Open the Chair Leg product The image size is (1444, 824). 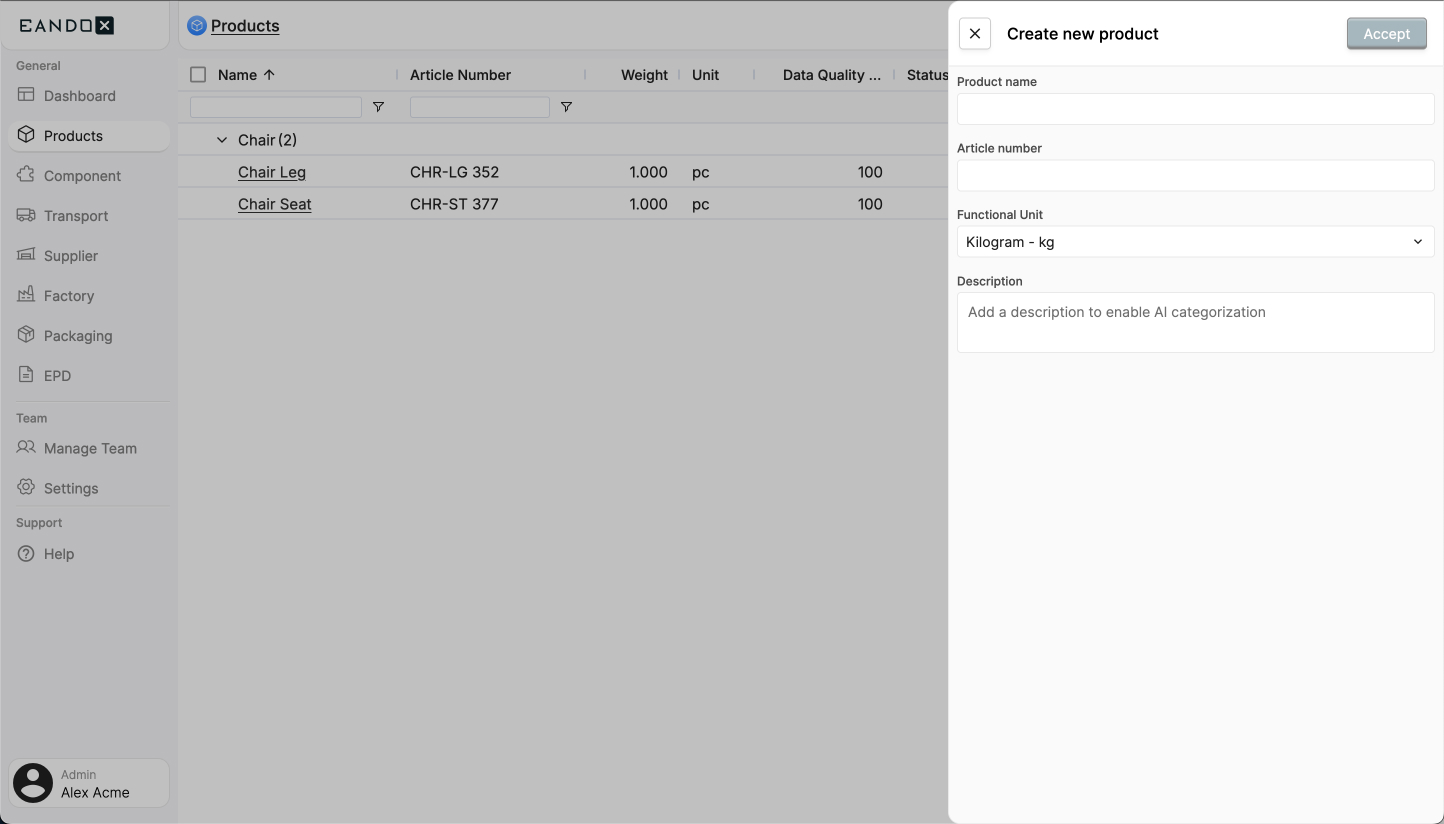point(271,171)
